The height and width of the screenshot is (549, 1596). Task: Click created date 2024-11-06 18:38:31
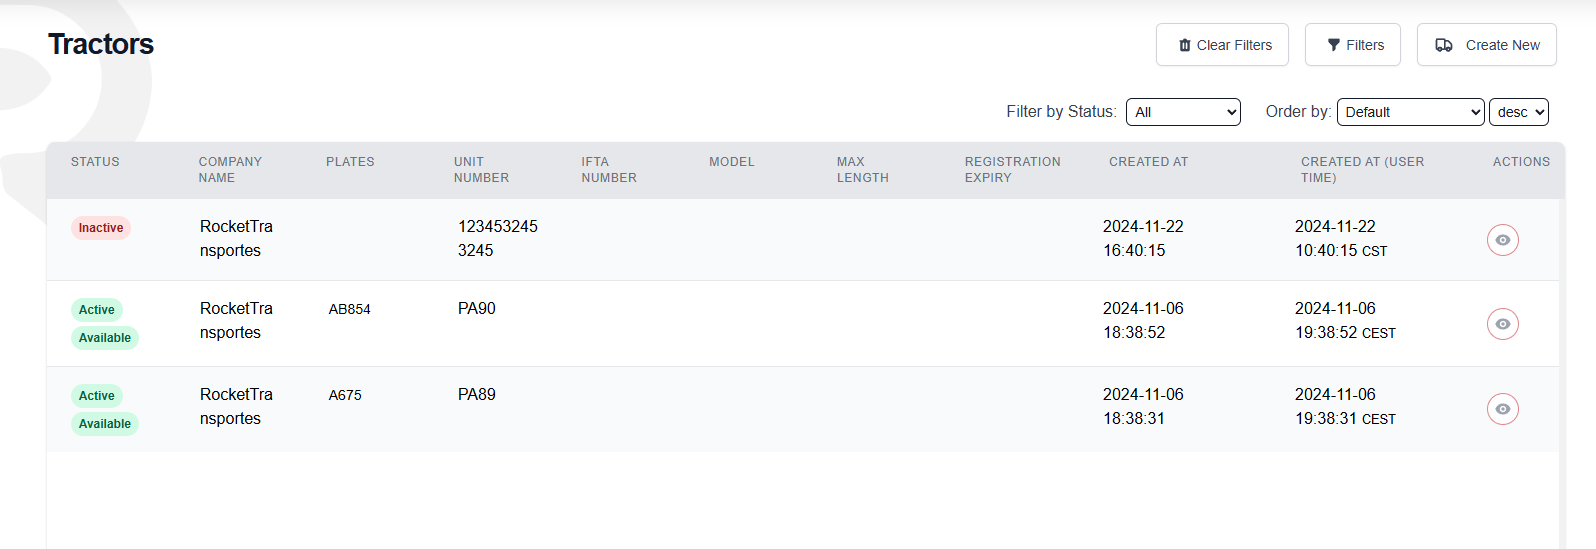pos(1143,407)
